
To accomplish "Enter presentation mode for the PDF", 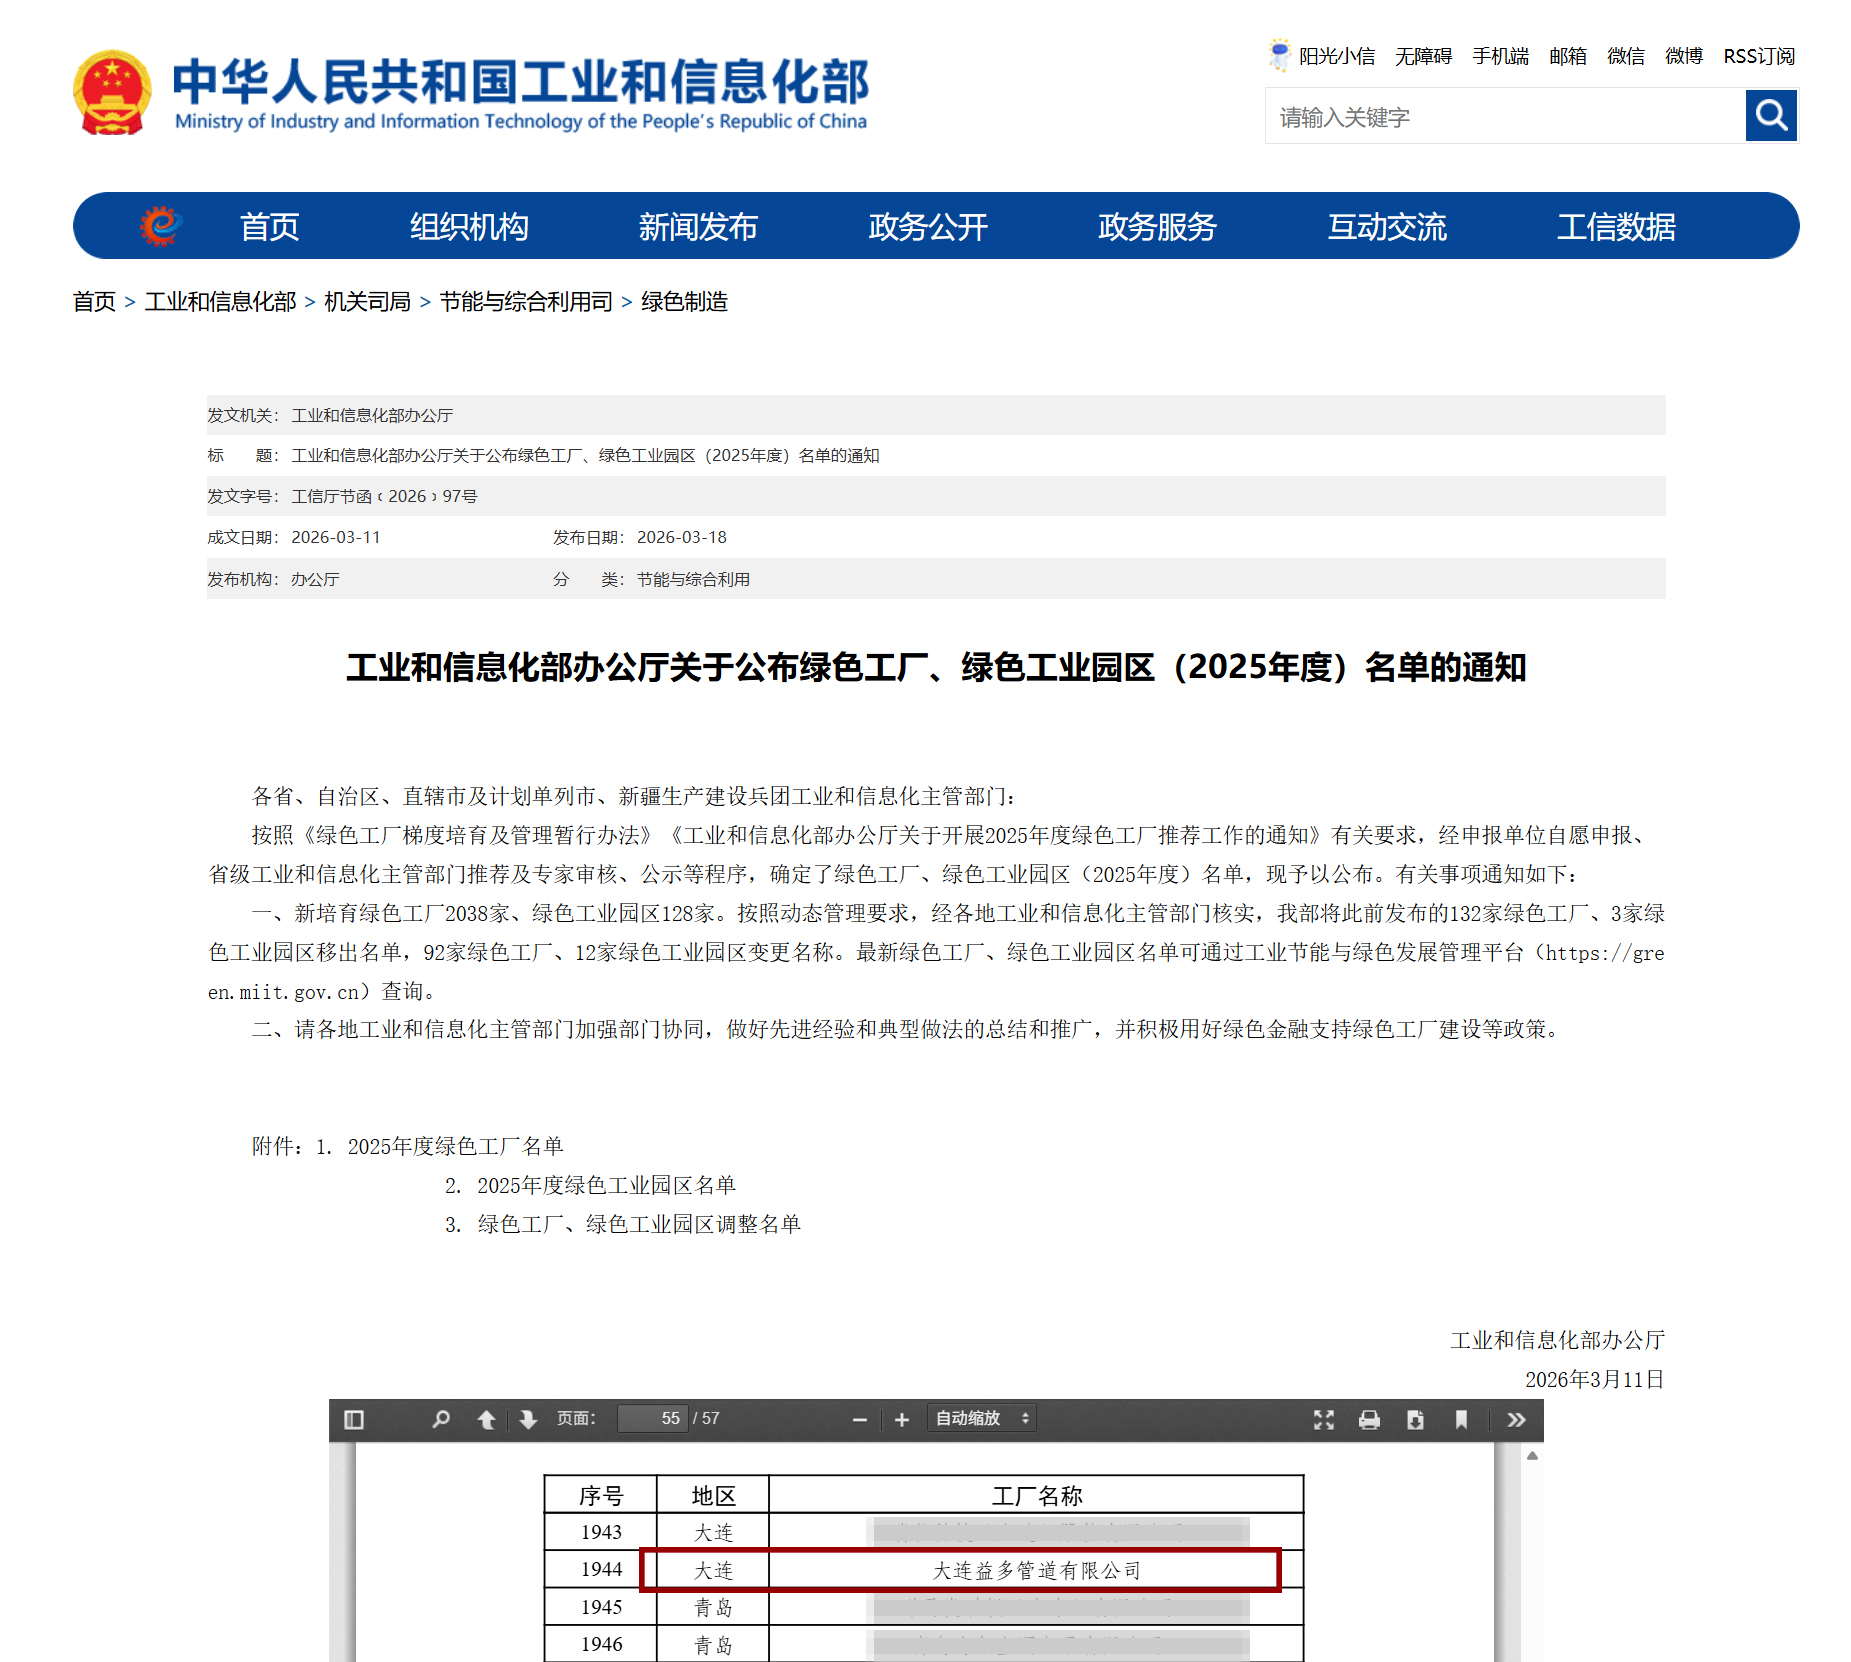I will 1324,1419.
